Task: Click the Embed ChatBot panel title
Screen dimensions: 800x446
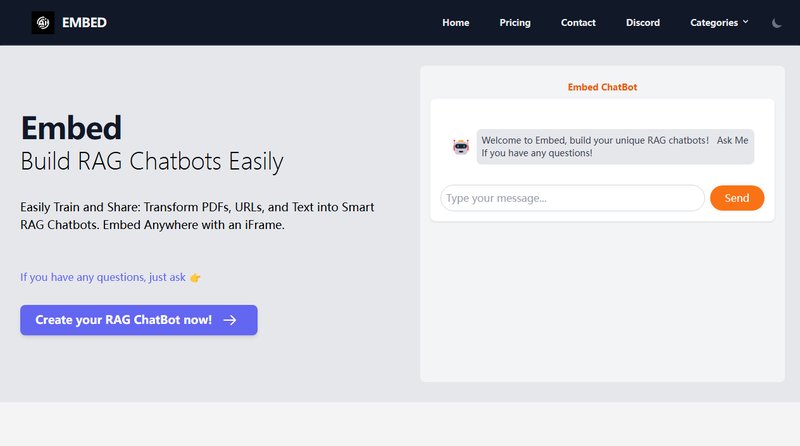Action: [x=602, y=87]
